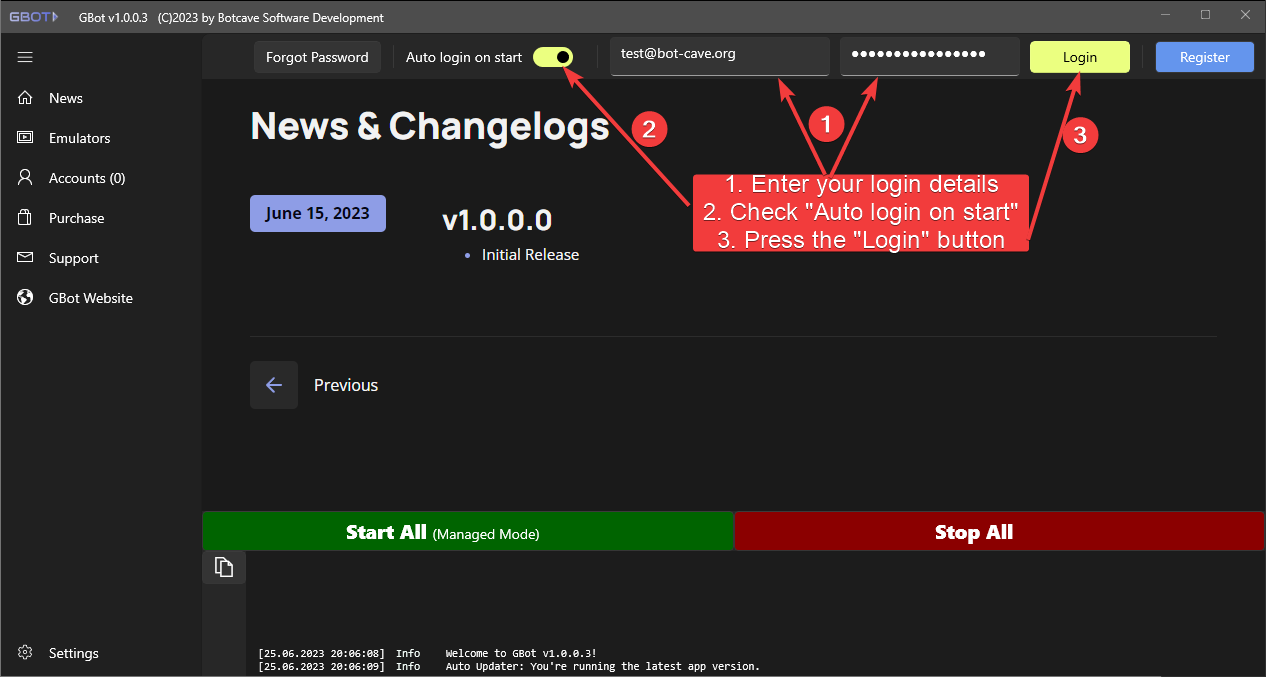Open the Emulators menu item
Image resolution: width=1266 pixels, height=677 pixels.
click(x=80, y=138)
